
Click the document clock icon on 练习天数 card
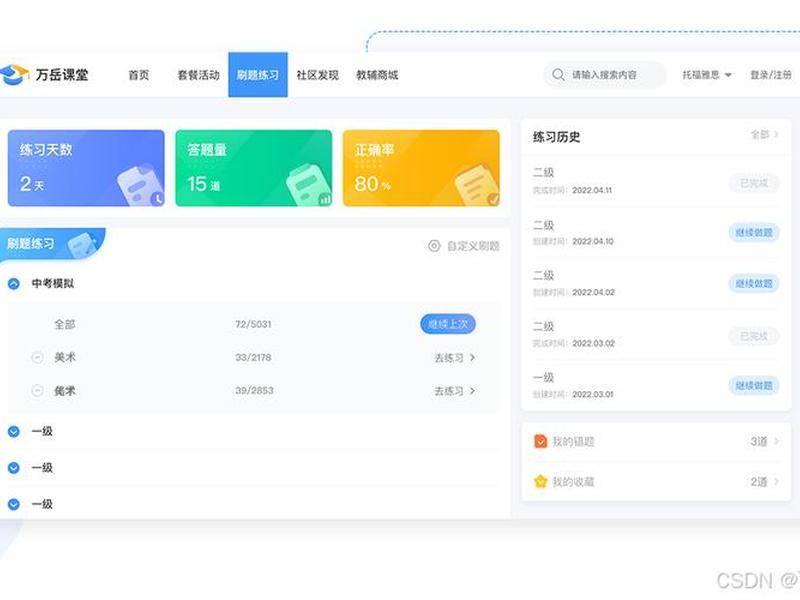[x=140, y=185]
